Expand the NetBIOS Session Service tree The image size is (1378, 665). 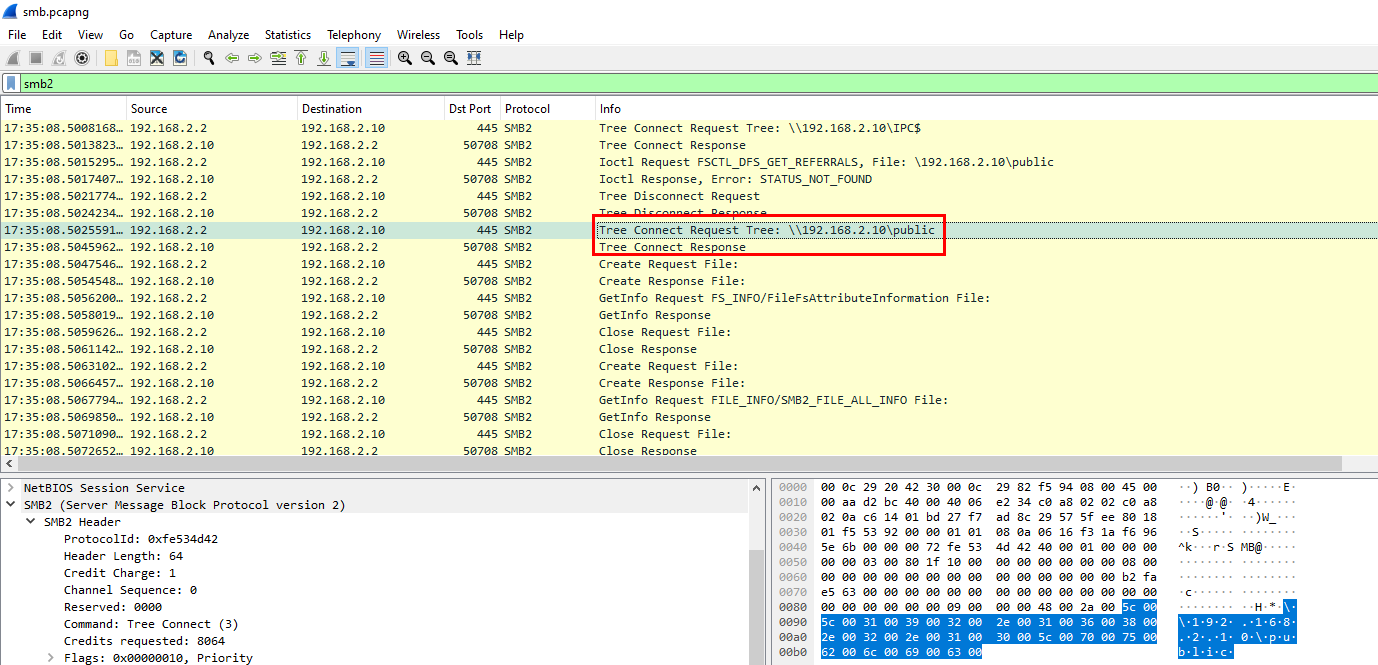pyautogui.click(x=10, y=488)
